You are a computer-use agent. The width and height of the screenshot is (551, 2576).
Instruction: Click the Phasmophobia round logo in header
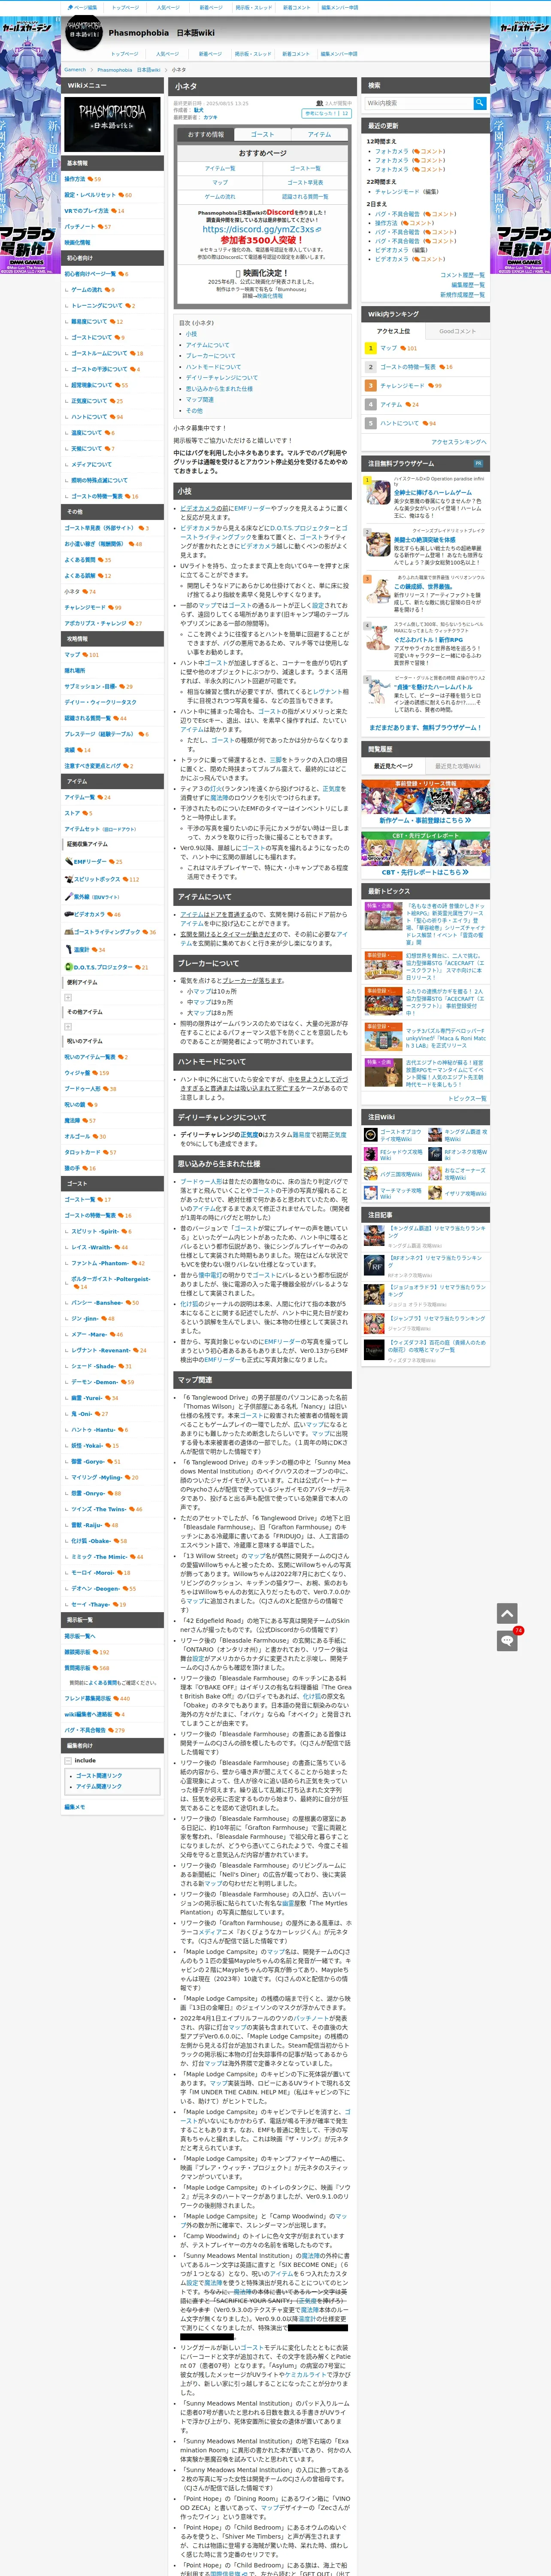coord(84,33)
